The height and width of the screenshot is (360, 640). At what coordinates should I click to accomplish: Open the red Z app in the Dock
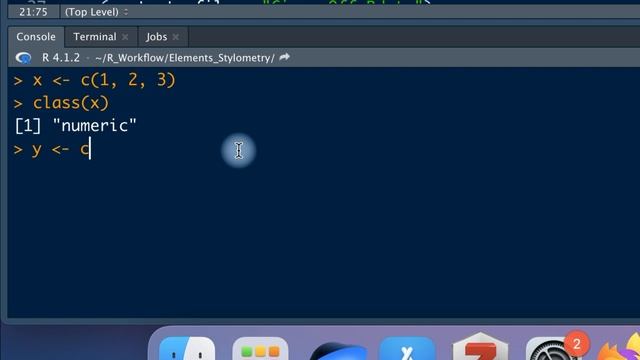tap(480, 347)
